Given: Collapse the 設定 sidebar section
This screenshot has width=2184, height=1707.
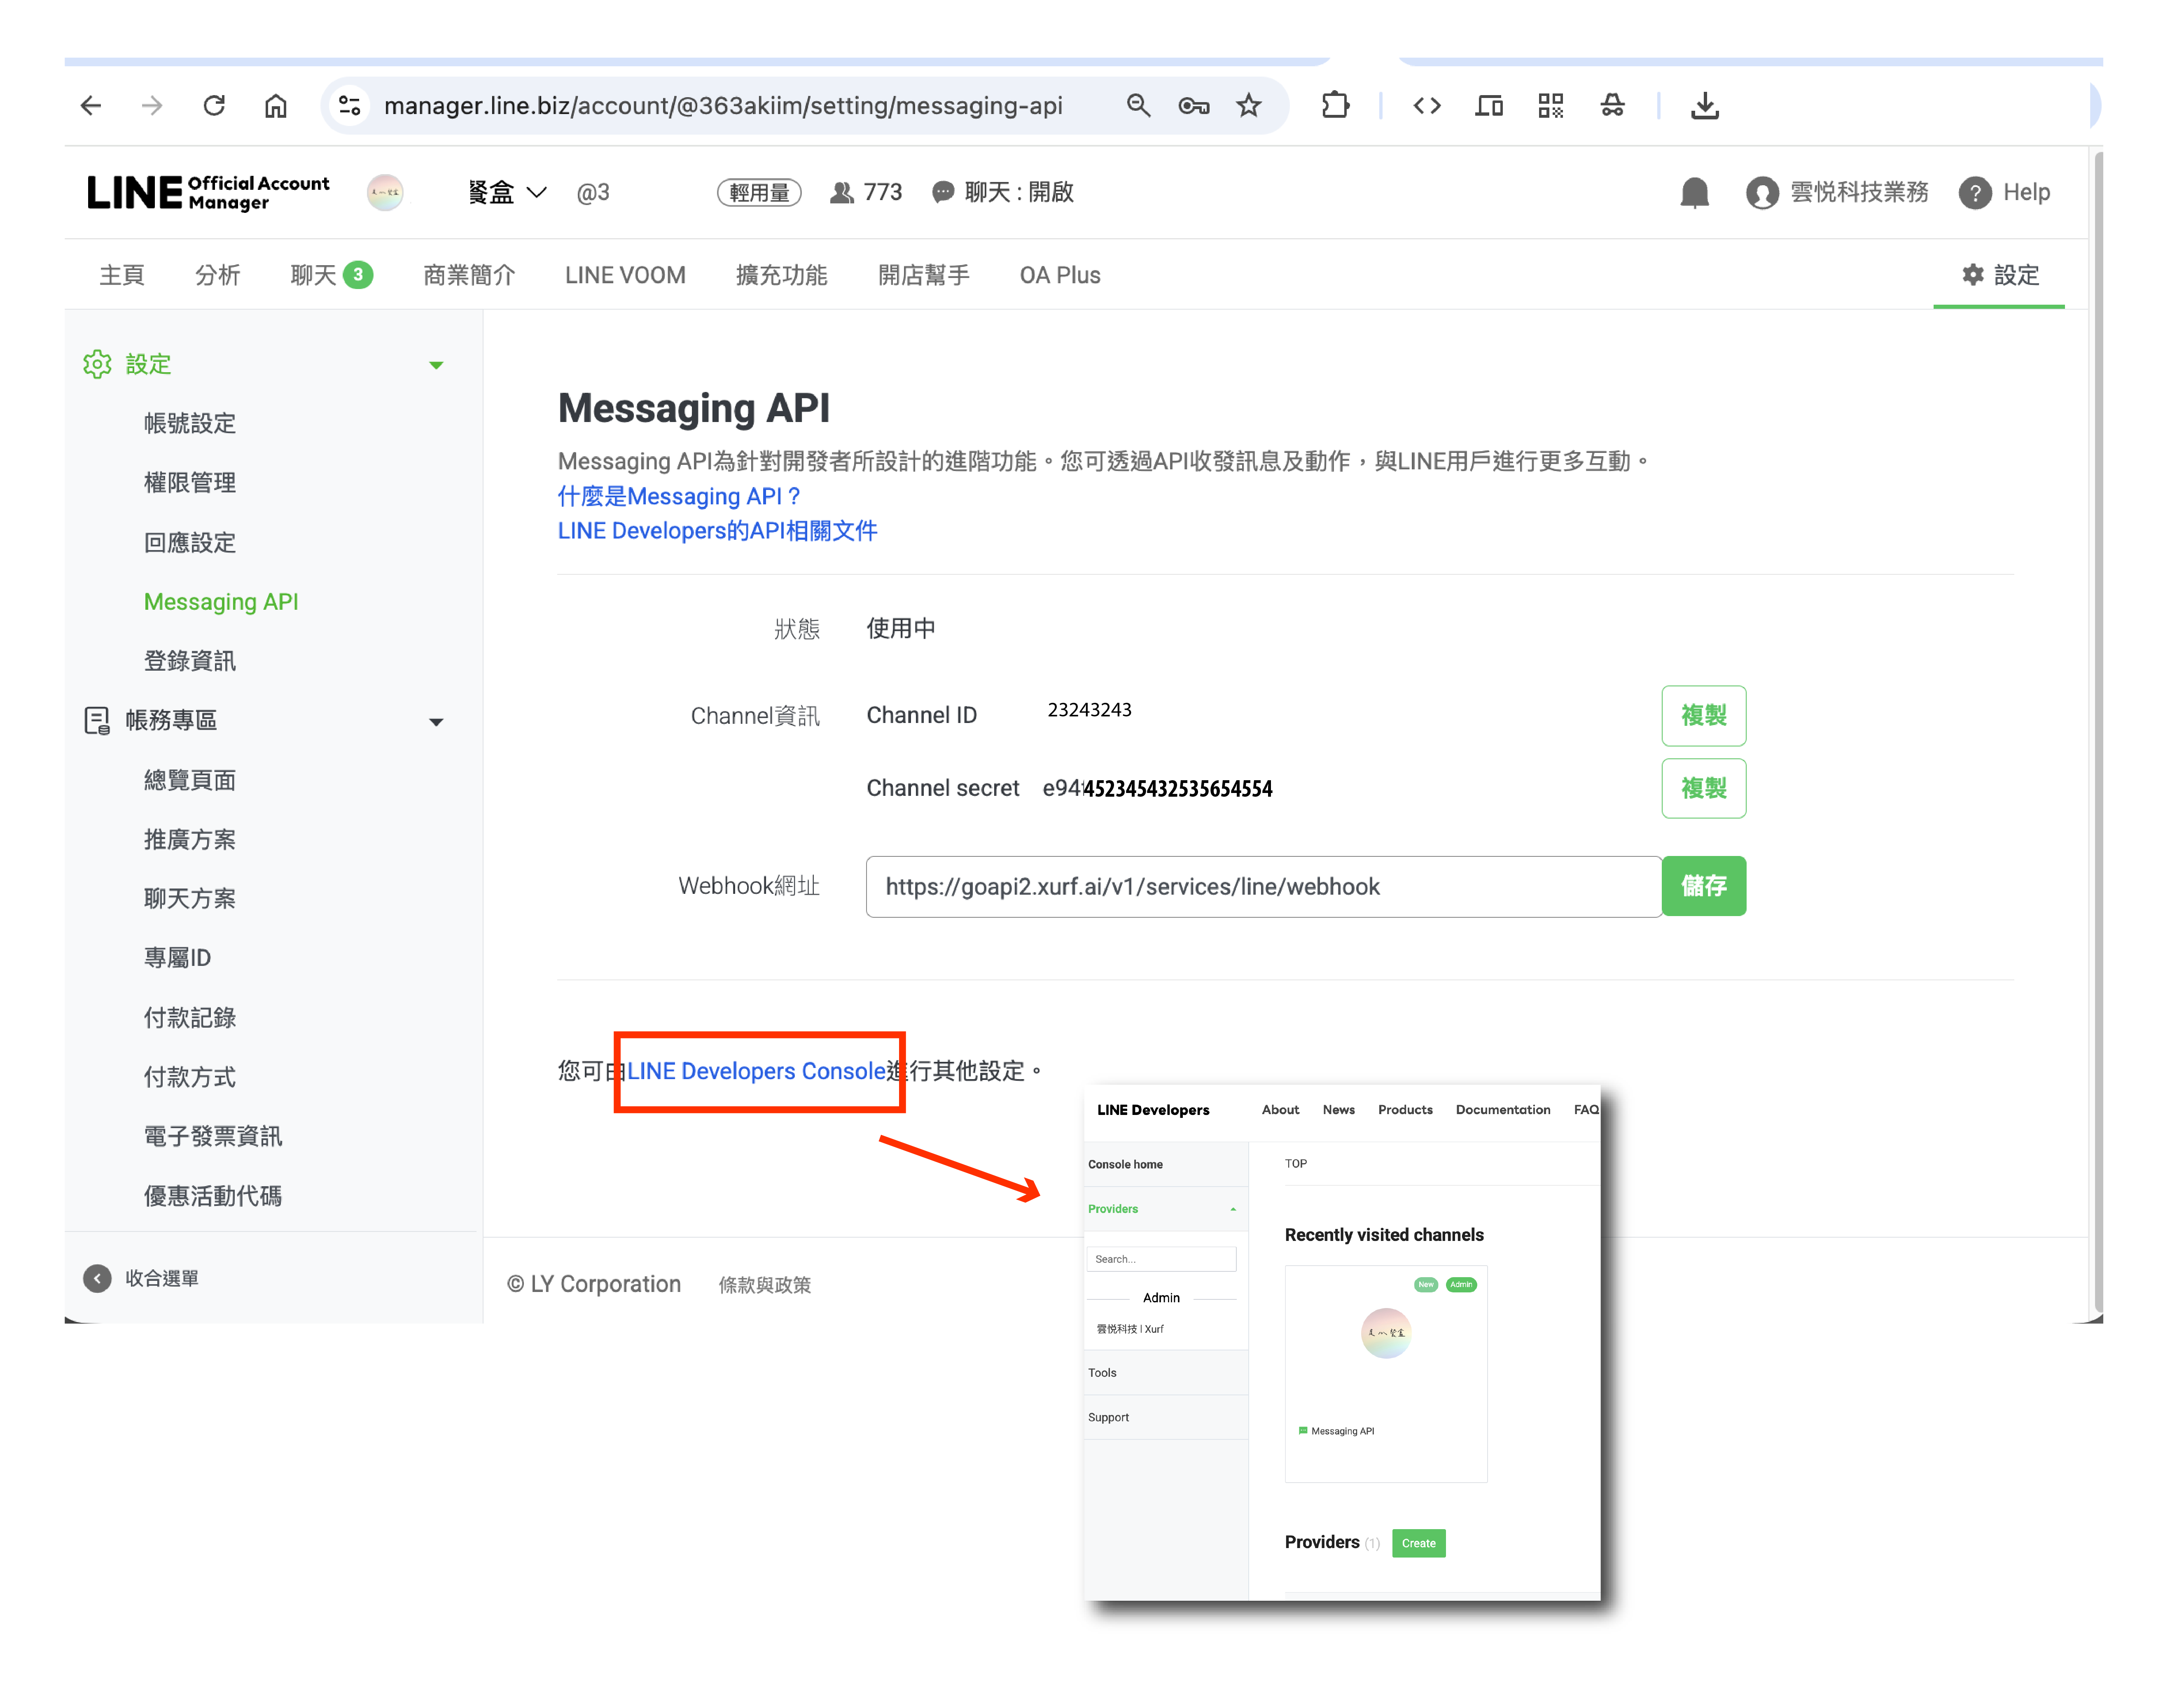Looking at the screenshot, I should (x=436, y=365).
